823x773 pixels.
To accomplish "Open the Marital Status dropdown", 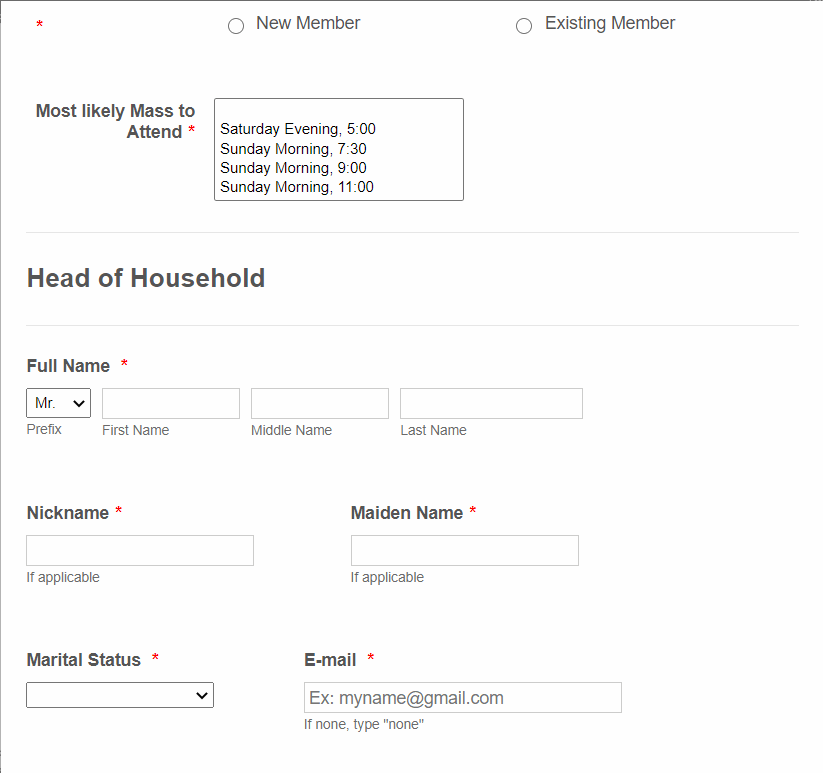I will [119, 695].
